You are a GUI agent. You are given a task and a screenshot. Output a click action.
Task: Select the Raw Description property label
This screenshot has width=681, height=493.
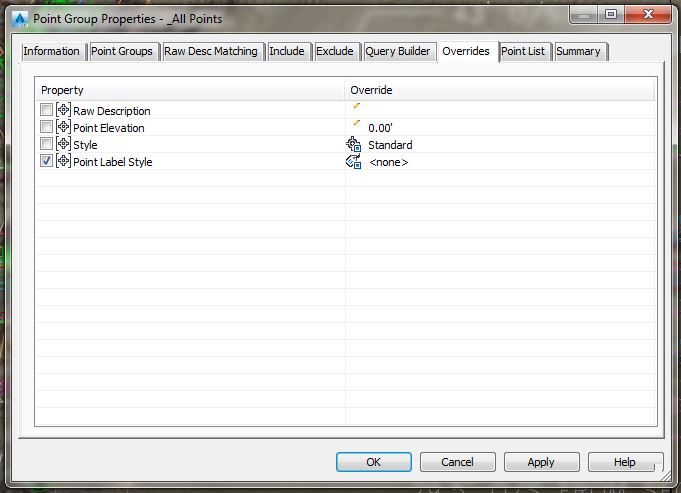tap(112, 111)
